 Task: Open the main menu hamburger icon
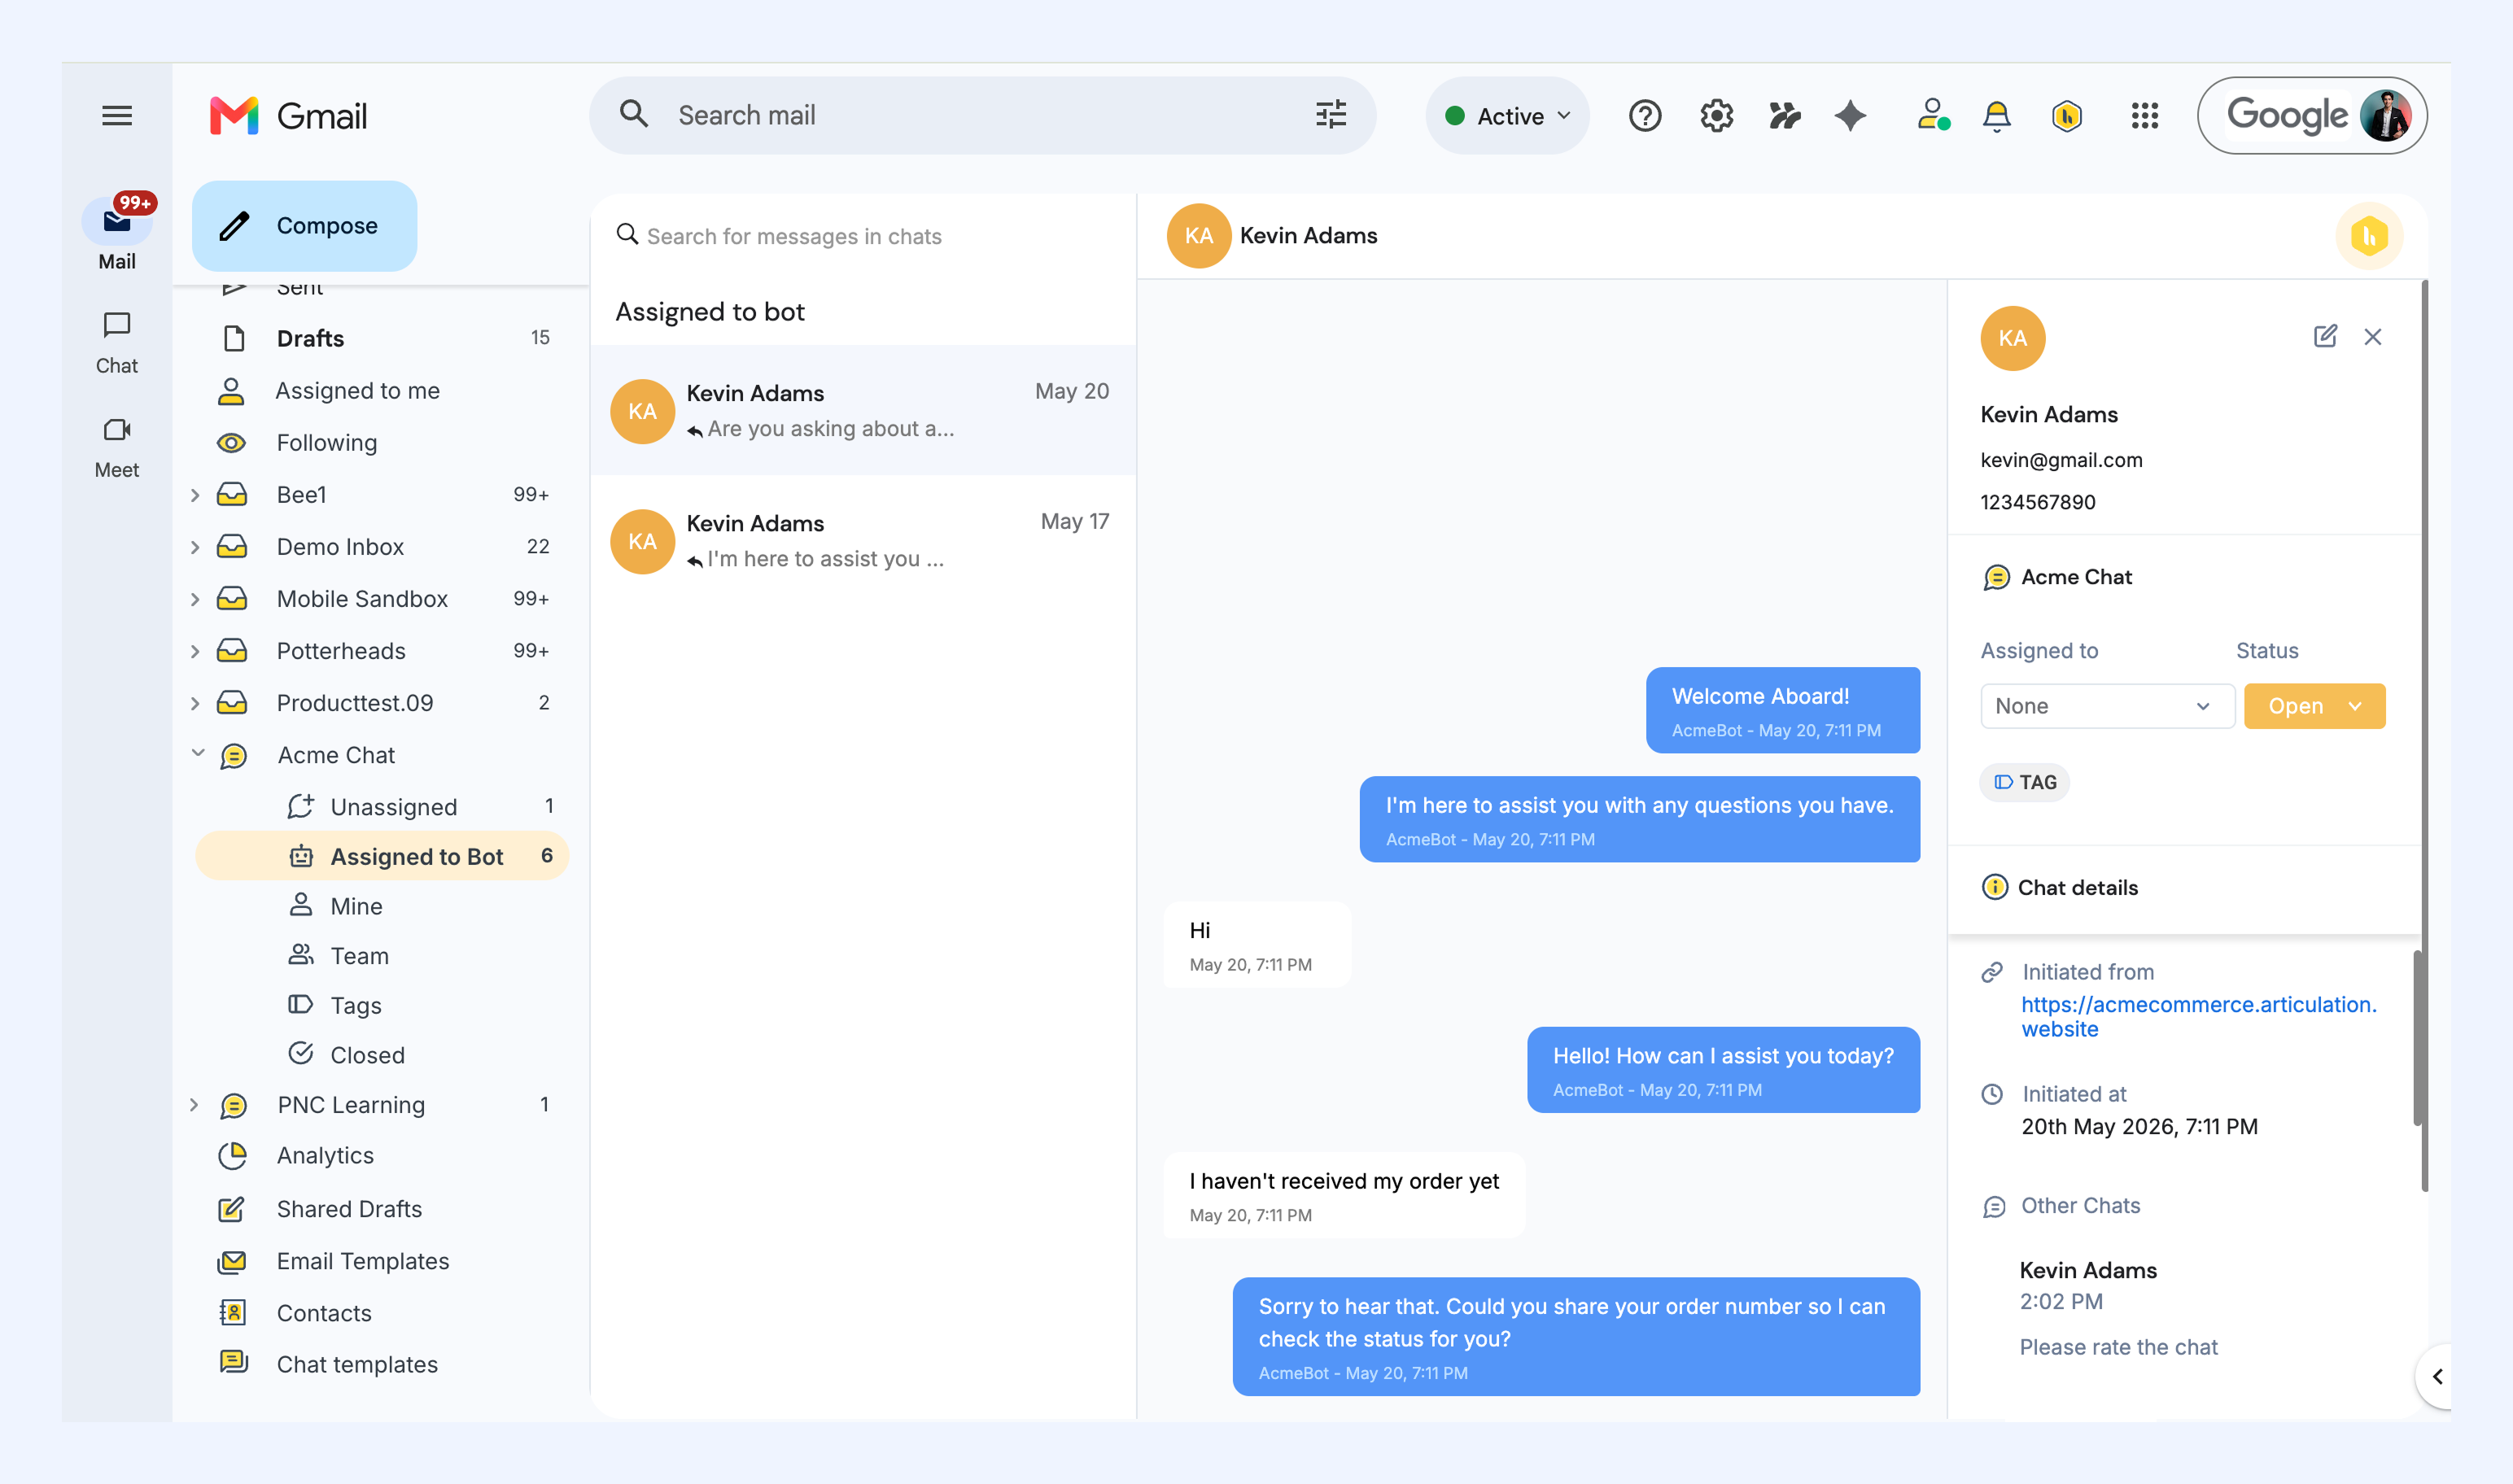[117, 116]
